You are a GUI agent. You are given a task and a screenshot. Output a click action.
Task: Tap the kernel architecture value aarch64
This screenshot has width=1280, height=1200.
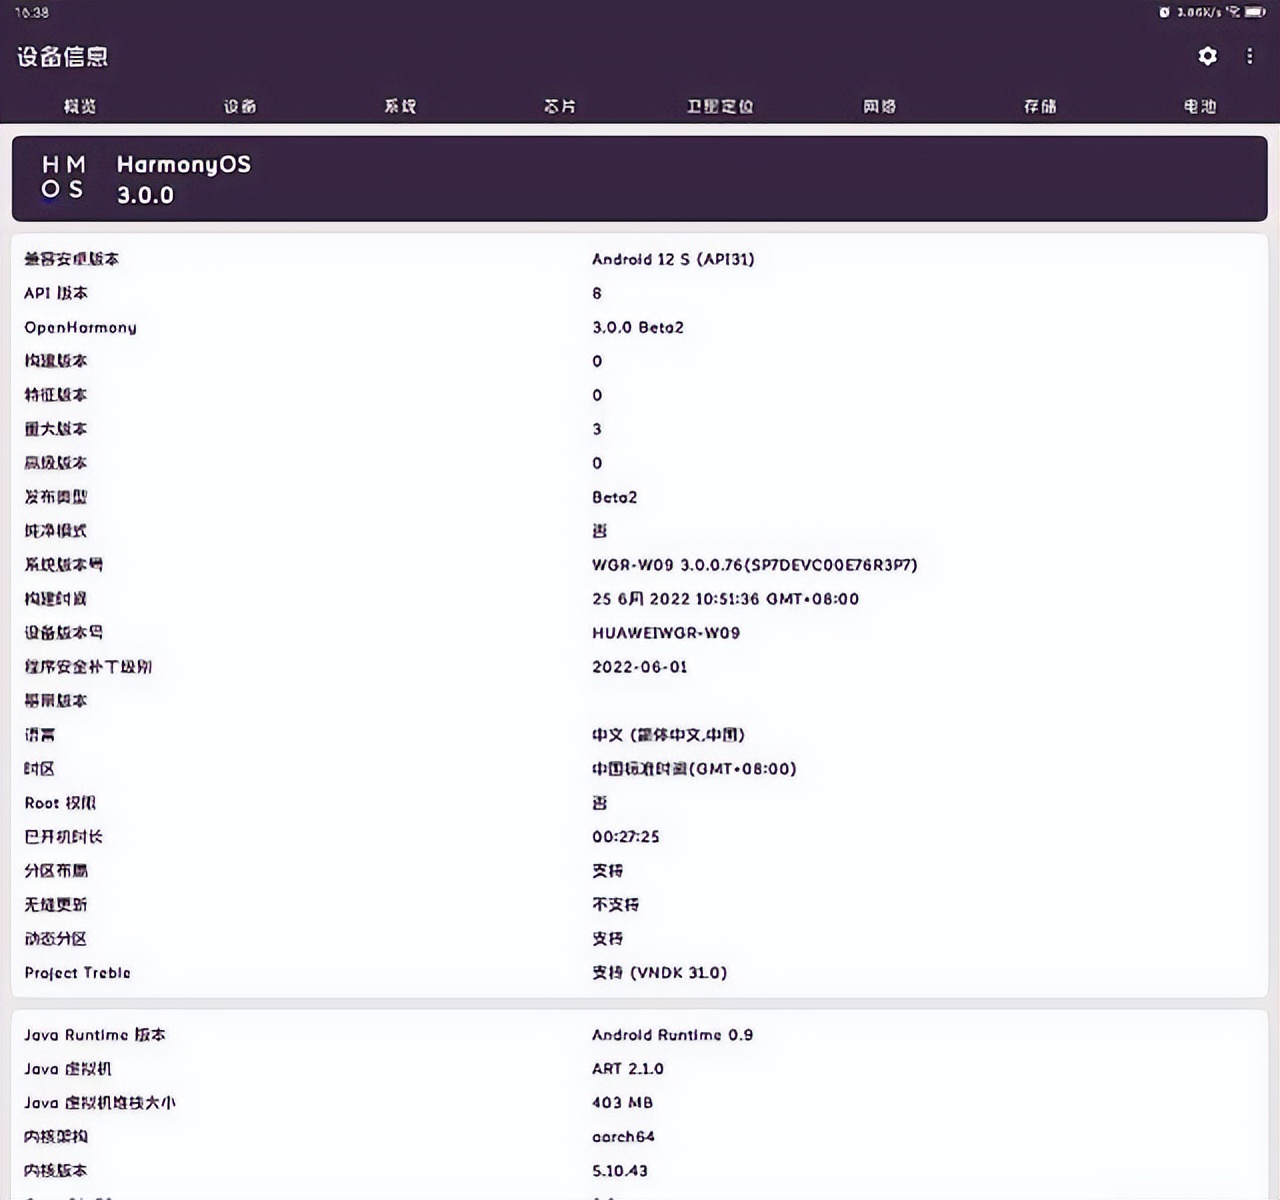[623, 1137]
